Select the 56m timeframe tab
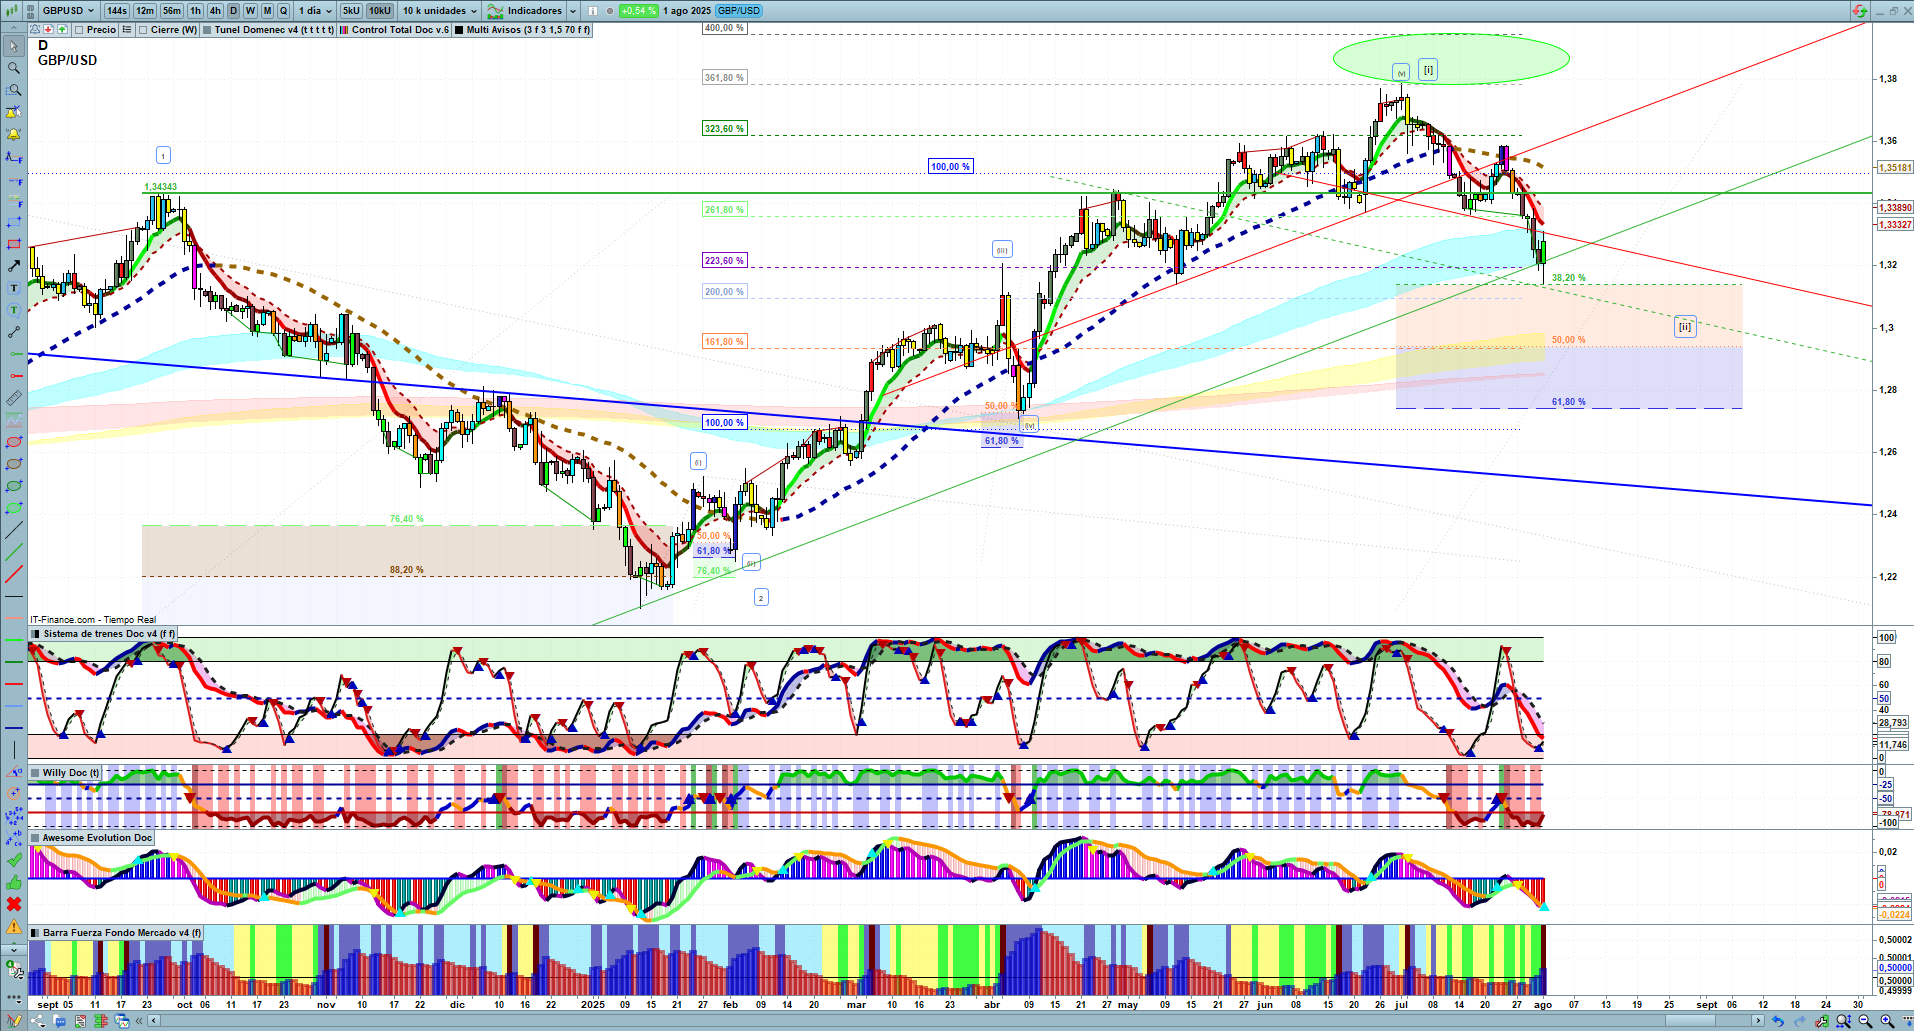The image size is (1914, 1031). point(172,11)
